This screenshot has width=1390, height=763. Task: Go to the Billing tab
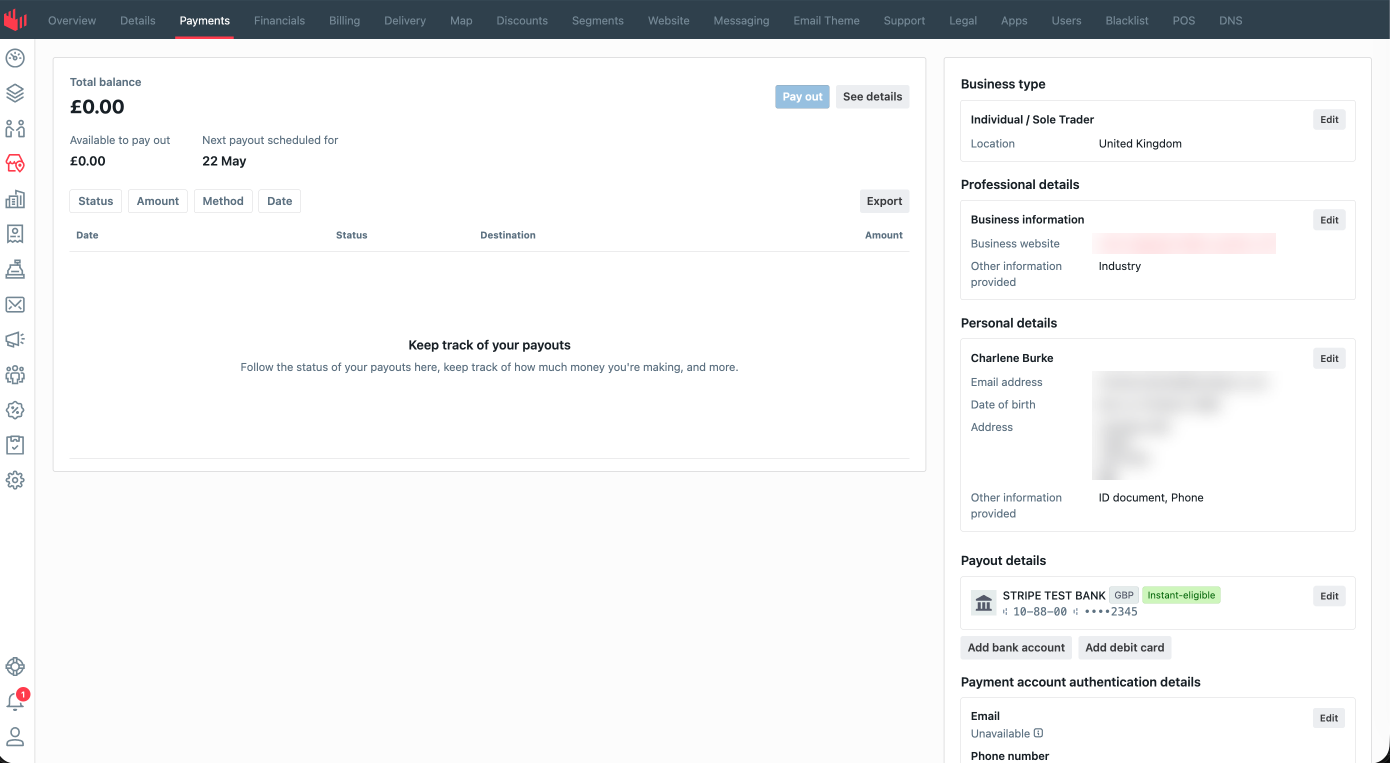[x=345, y=20]
